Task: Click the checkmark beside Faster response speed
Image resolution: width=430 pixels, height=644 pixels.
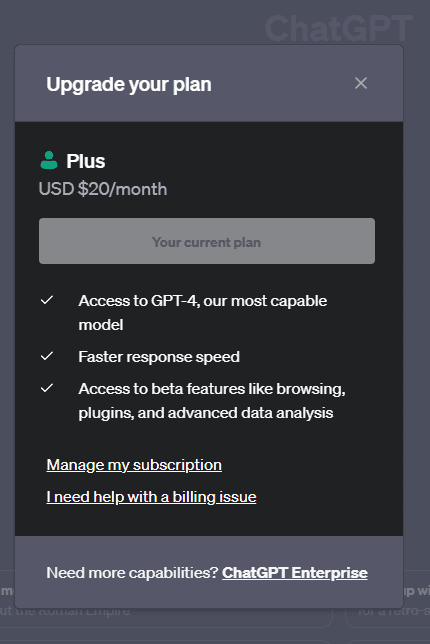Action: point(47,356)
